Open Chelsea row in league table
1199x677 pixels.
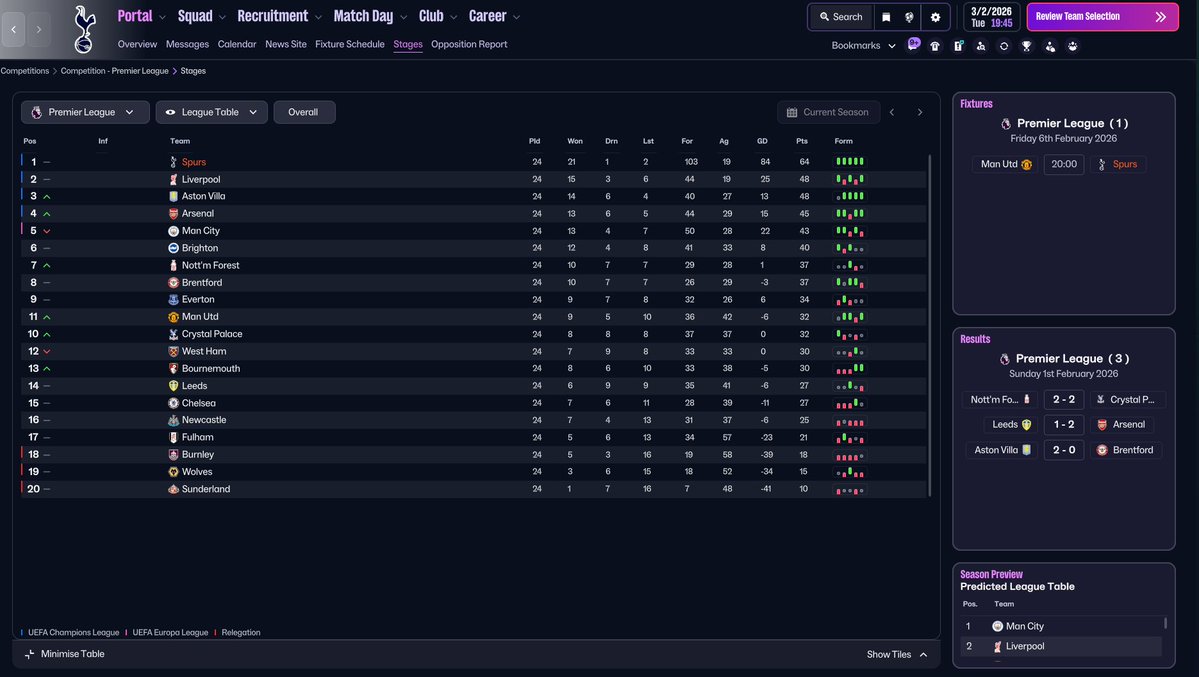pyautogui.click(x=474, y=403)
